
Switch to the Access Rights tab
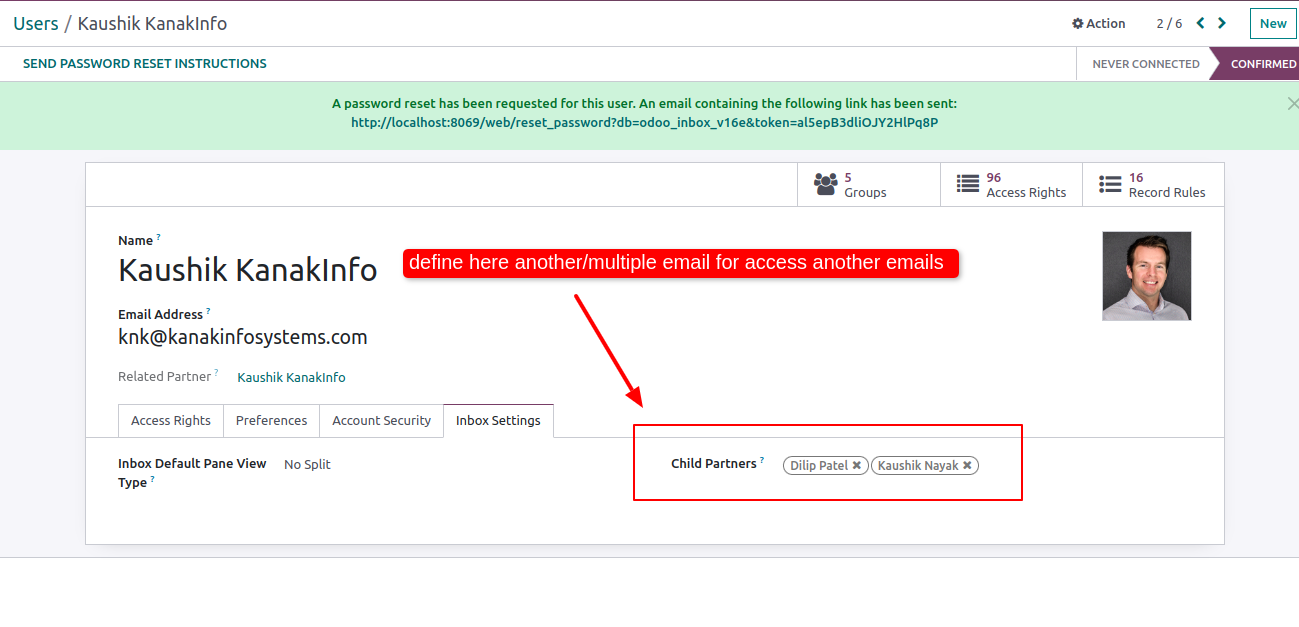click(171, 421)
